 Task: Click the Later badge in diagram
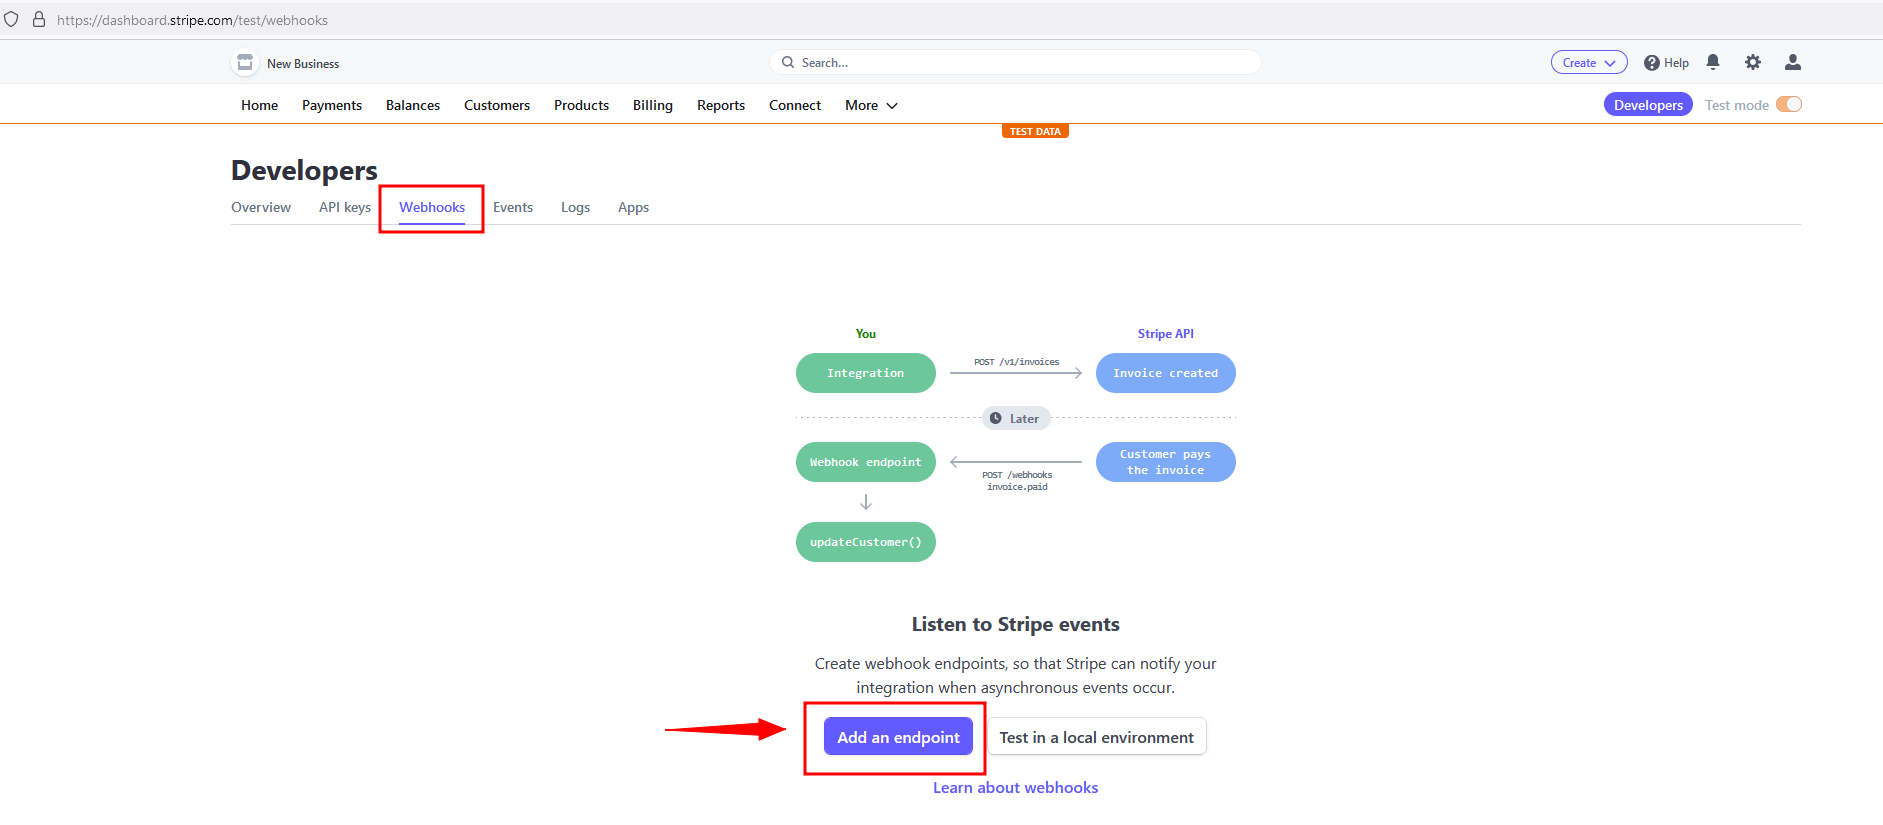click(x=1016, y=418)
